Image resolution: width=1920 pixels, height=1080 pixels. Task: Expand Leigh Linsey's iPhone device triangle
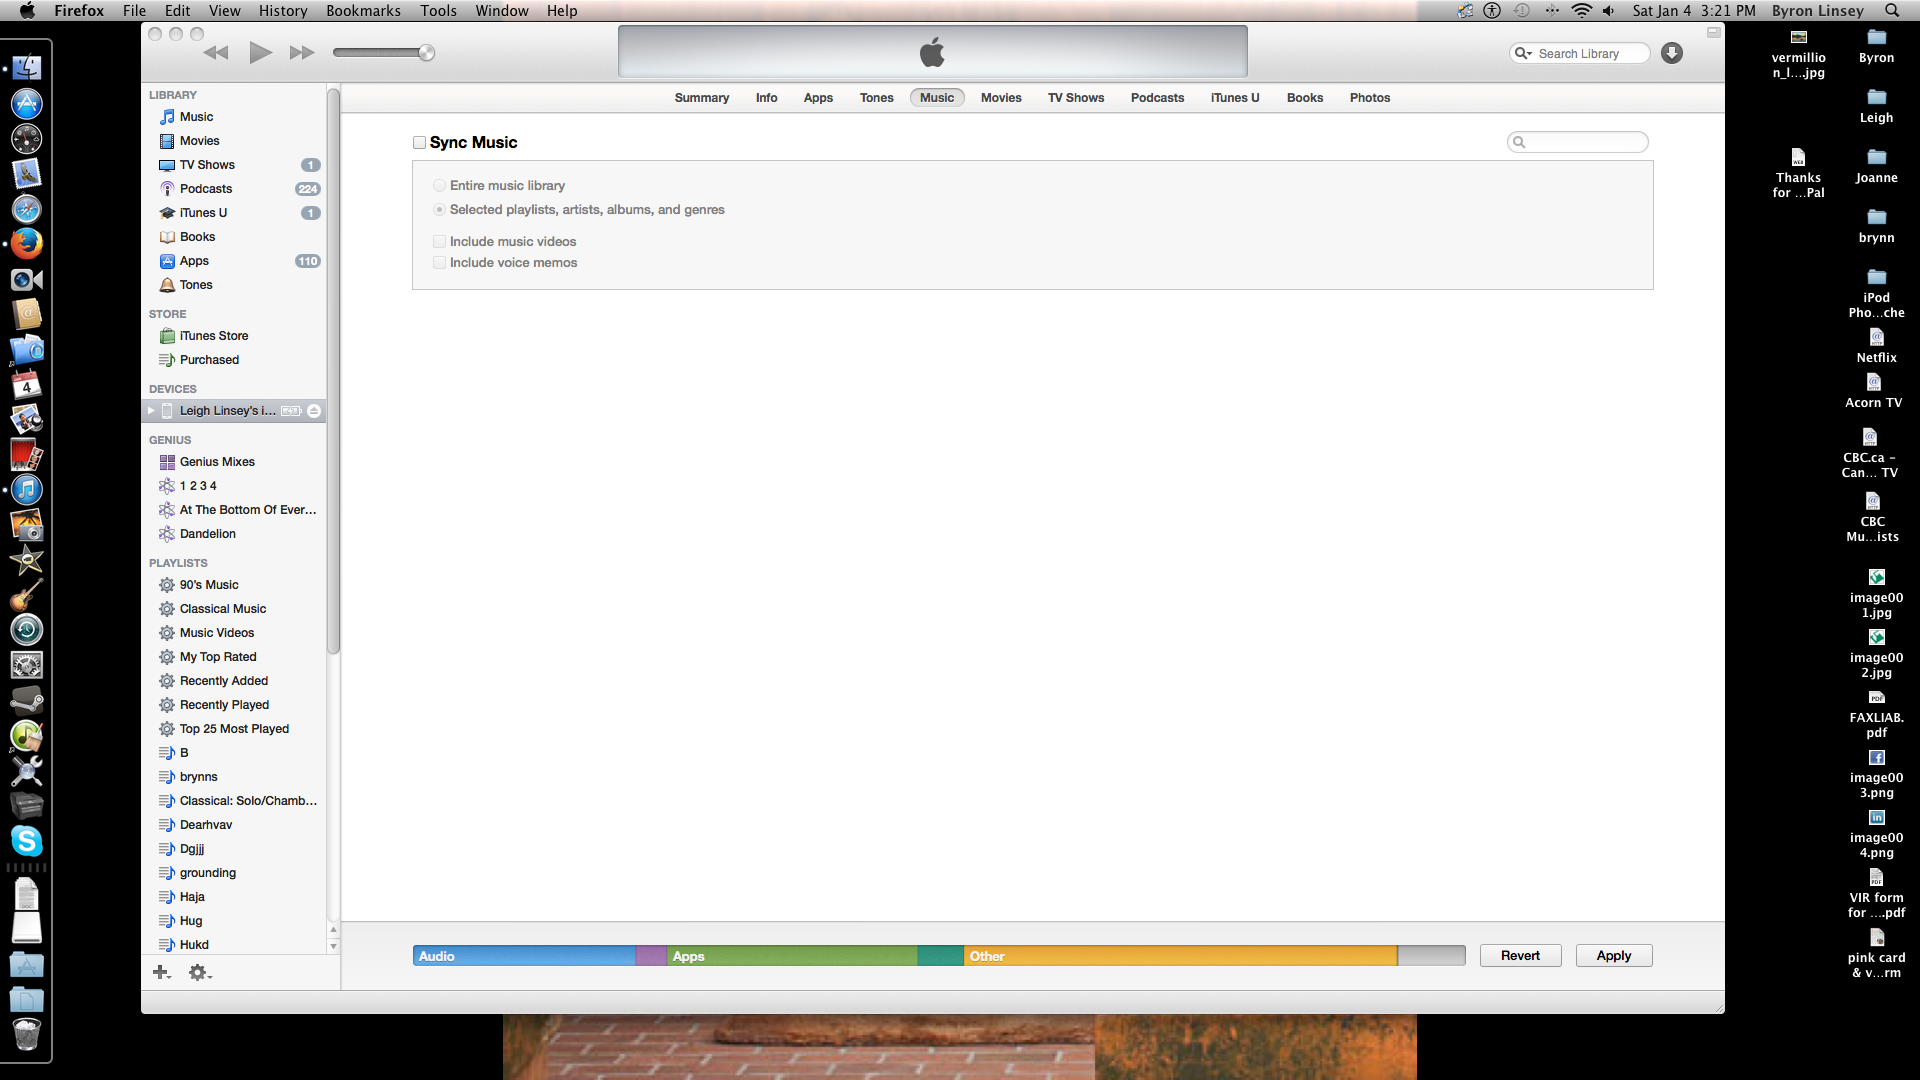point(151,411)
